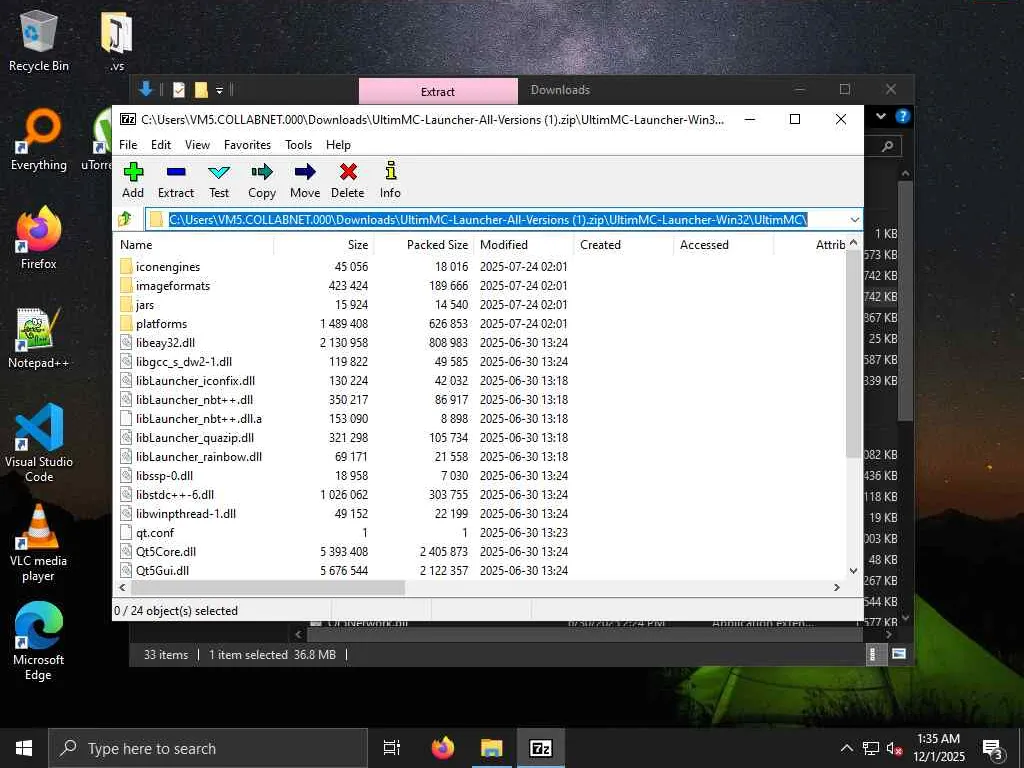This screenshot has height=768, width=1024.
Task: Sort list by Name column
Action: (x=195, y=245)
